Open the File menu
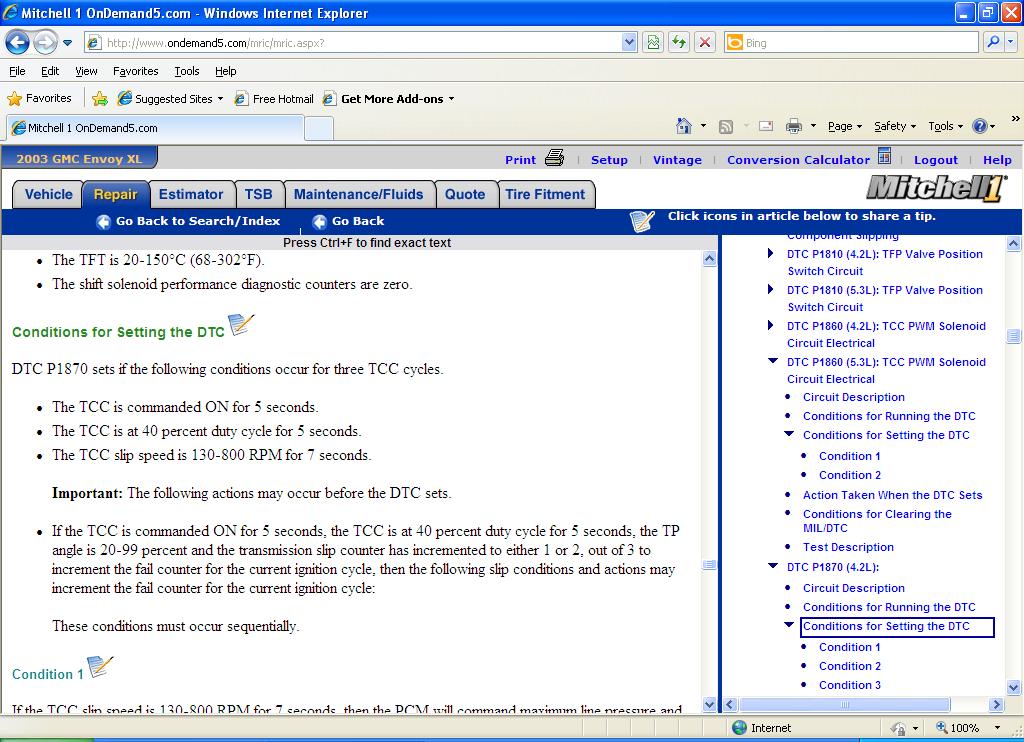The image size is (1024, 742). click(x=18, y=71)
